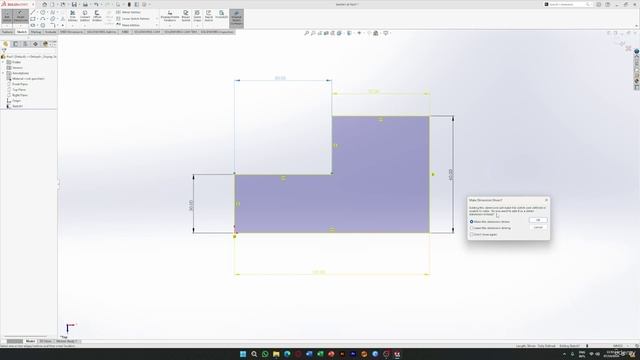Screen dimensions: 640x360
Task: Click Mirror Entities in the ribbon
Action: 128,12
